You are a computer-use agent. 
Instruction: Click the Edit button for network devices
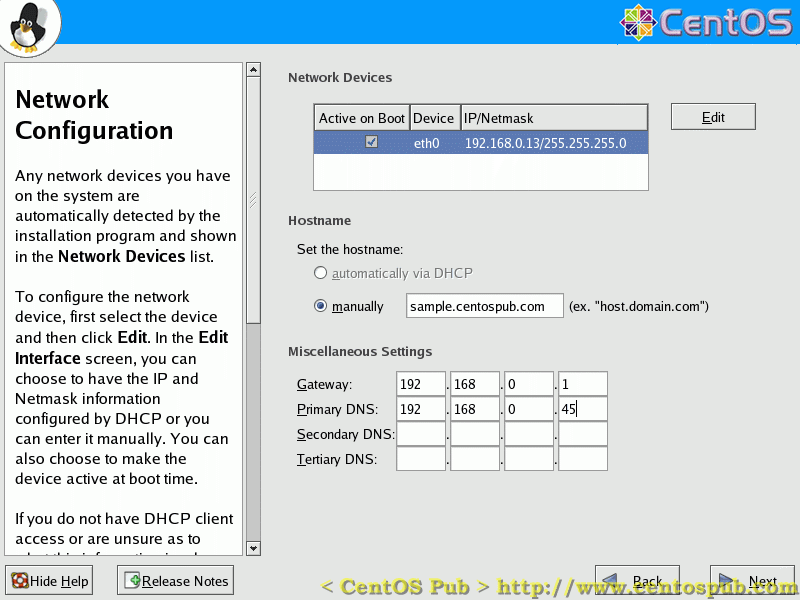tap(712, 116)
